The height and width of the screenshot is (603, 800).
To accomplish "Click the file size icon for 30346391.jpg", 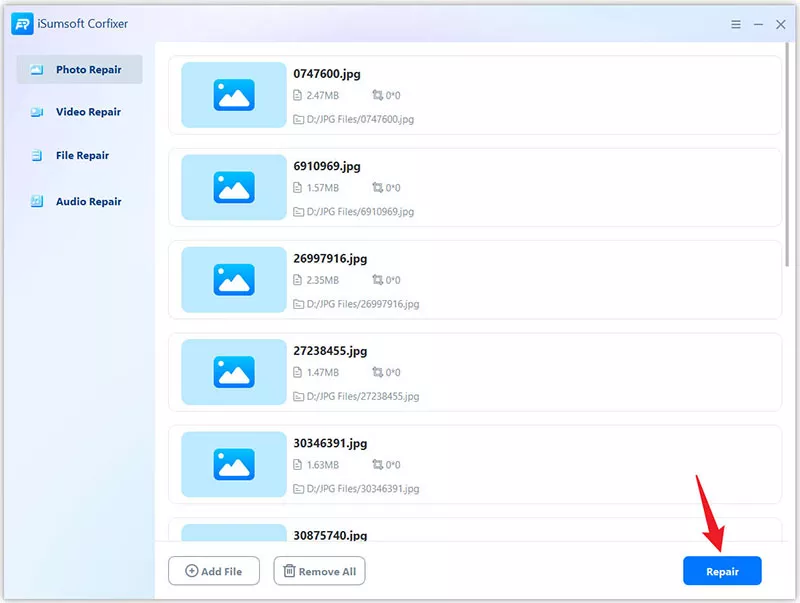I will point(298,465).
